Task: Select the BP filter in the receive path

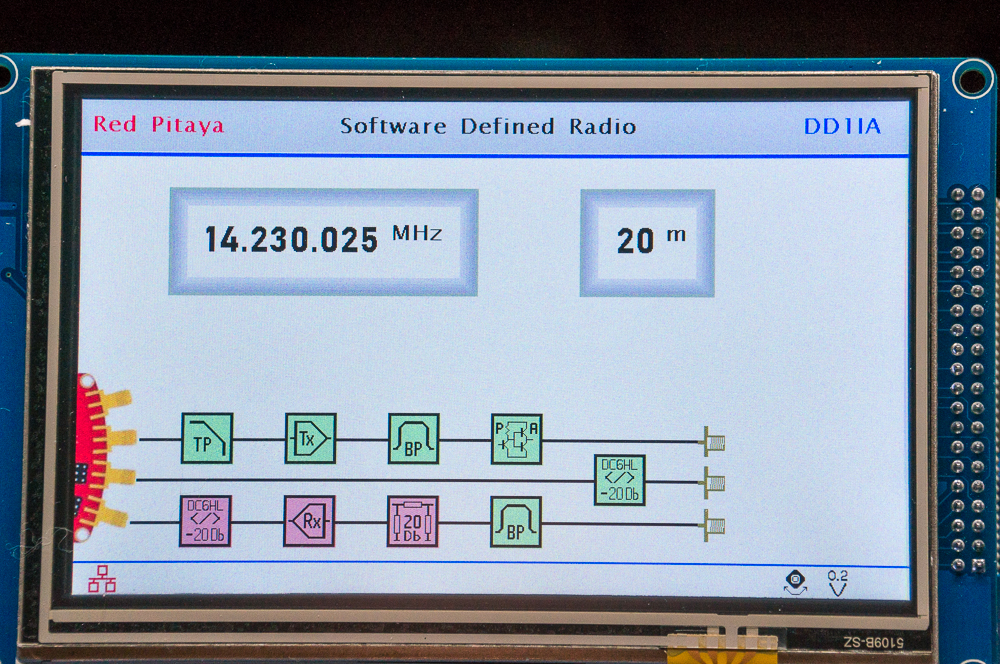Action: pyautogui.click(x=516, y=522)
